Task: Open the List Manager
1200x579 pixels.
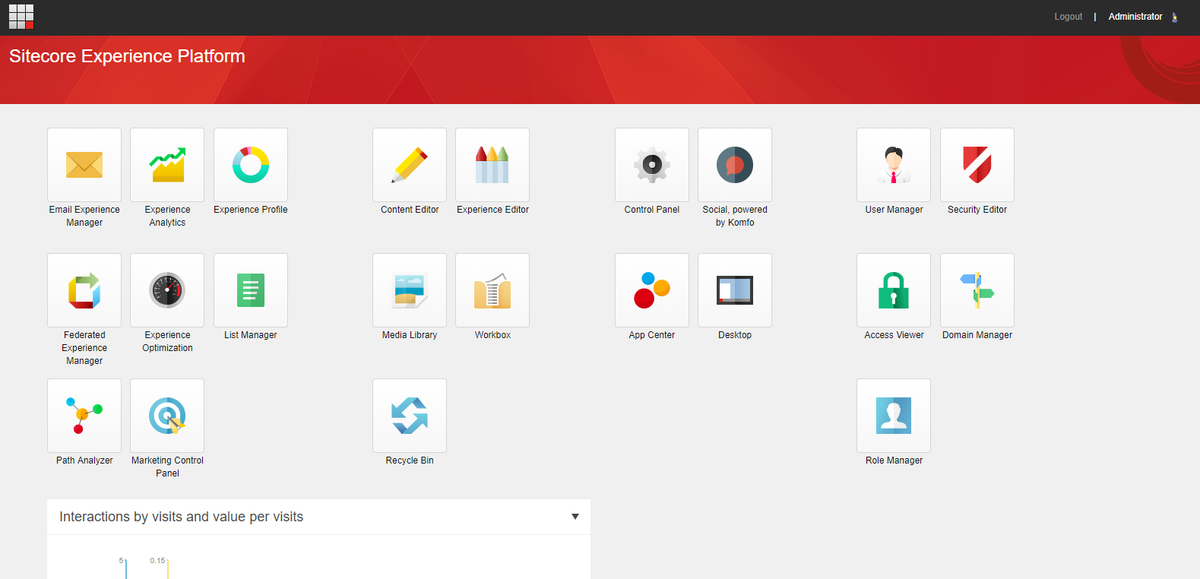Action: (250, 290)
